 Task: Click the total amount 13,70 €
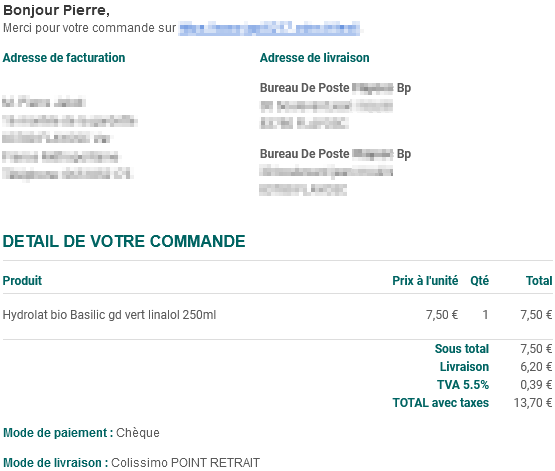tap(533, 403)
